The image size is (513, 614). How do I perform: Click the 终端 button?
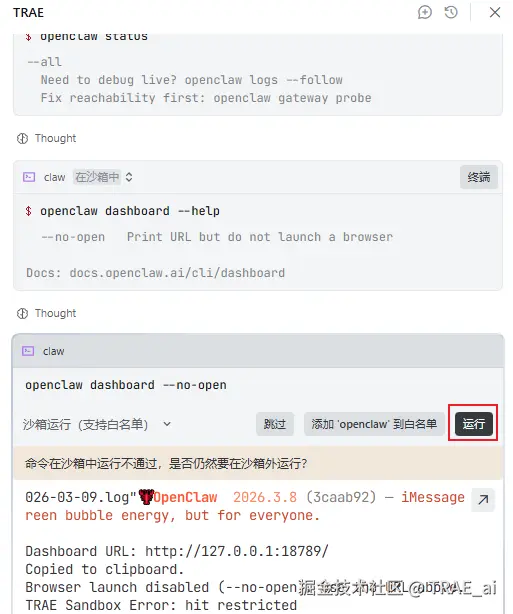pos(479,177)
